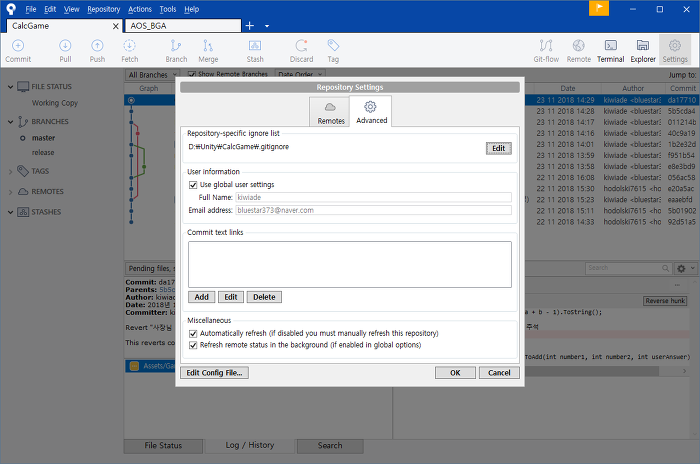This screenshot has height=464, width=700.
Task: Click the Remote toolbar icon
Action: [579, 51]
